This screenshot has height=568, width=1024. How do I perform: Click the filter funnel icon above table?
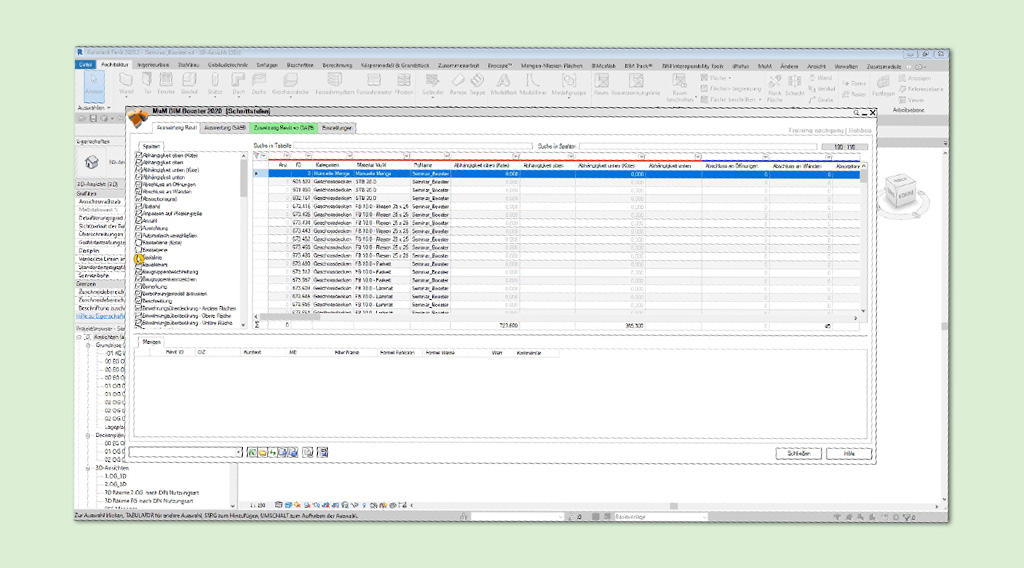[254, 155]
